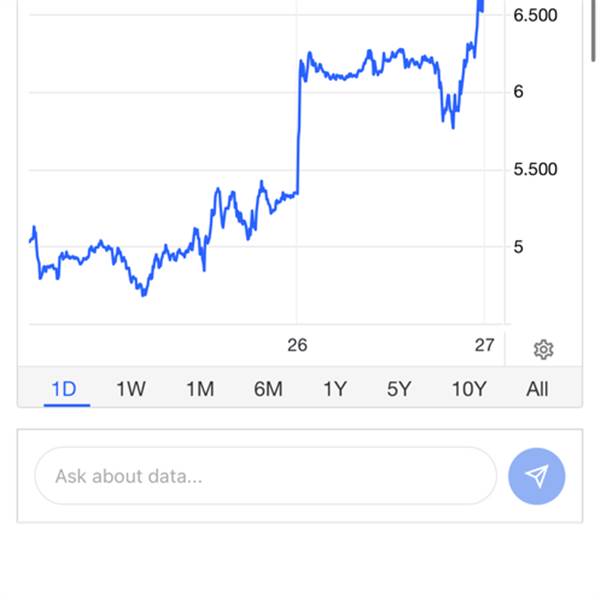Click the chart line's peak near 6.500
This screenshot has width=600, height=600.
point(481,6)
